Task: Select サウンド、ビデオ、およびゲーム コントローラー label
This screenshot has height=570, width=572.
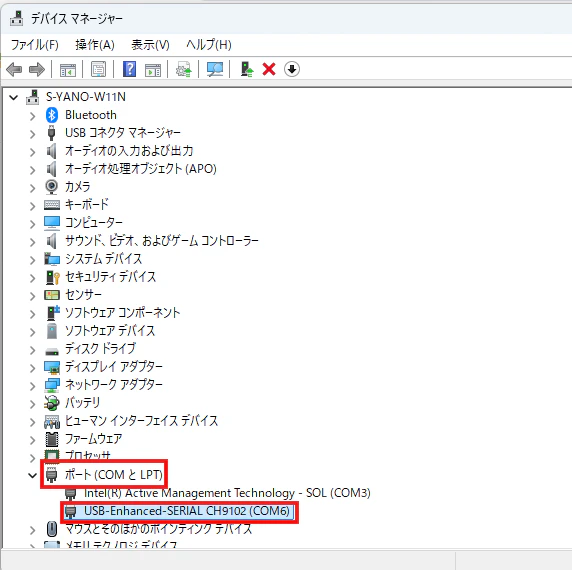Action: point(162,241)
